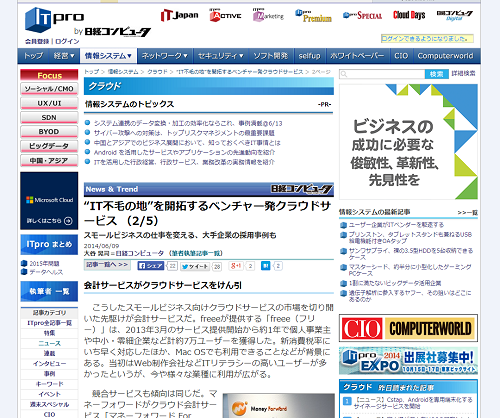Open the ITpro Premium logo link
This screenshot has width=500, height=418.
click(313, 16)
